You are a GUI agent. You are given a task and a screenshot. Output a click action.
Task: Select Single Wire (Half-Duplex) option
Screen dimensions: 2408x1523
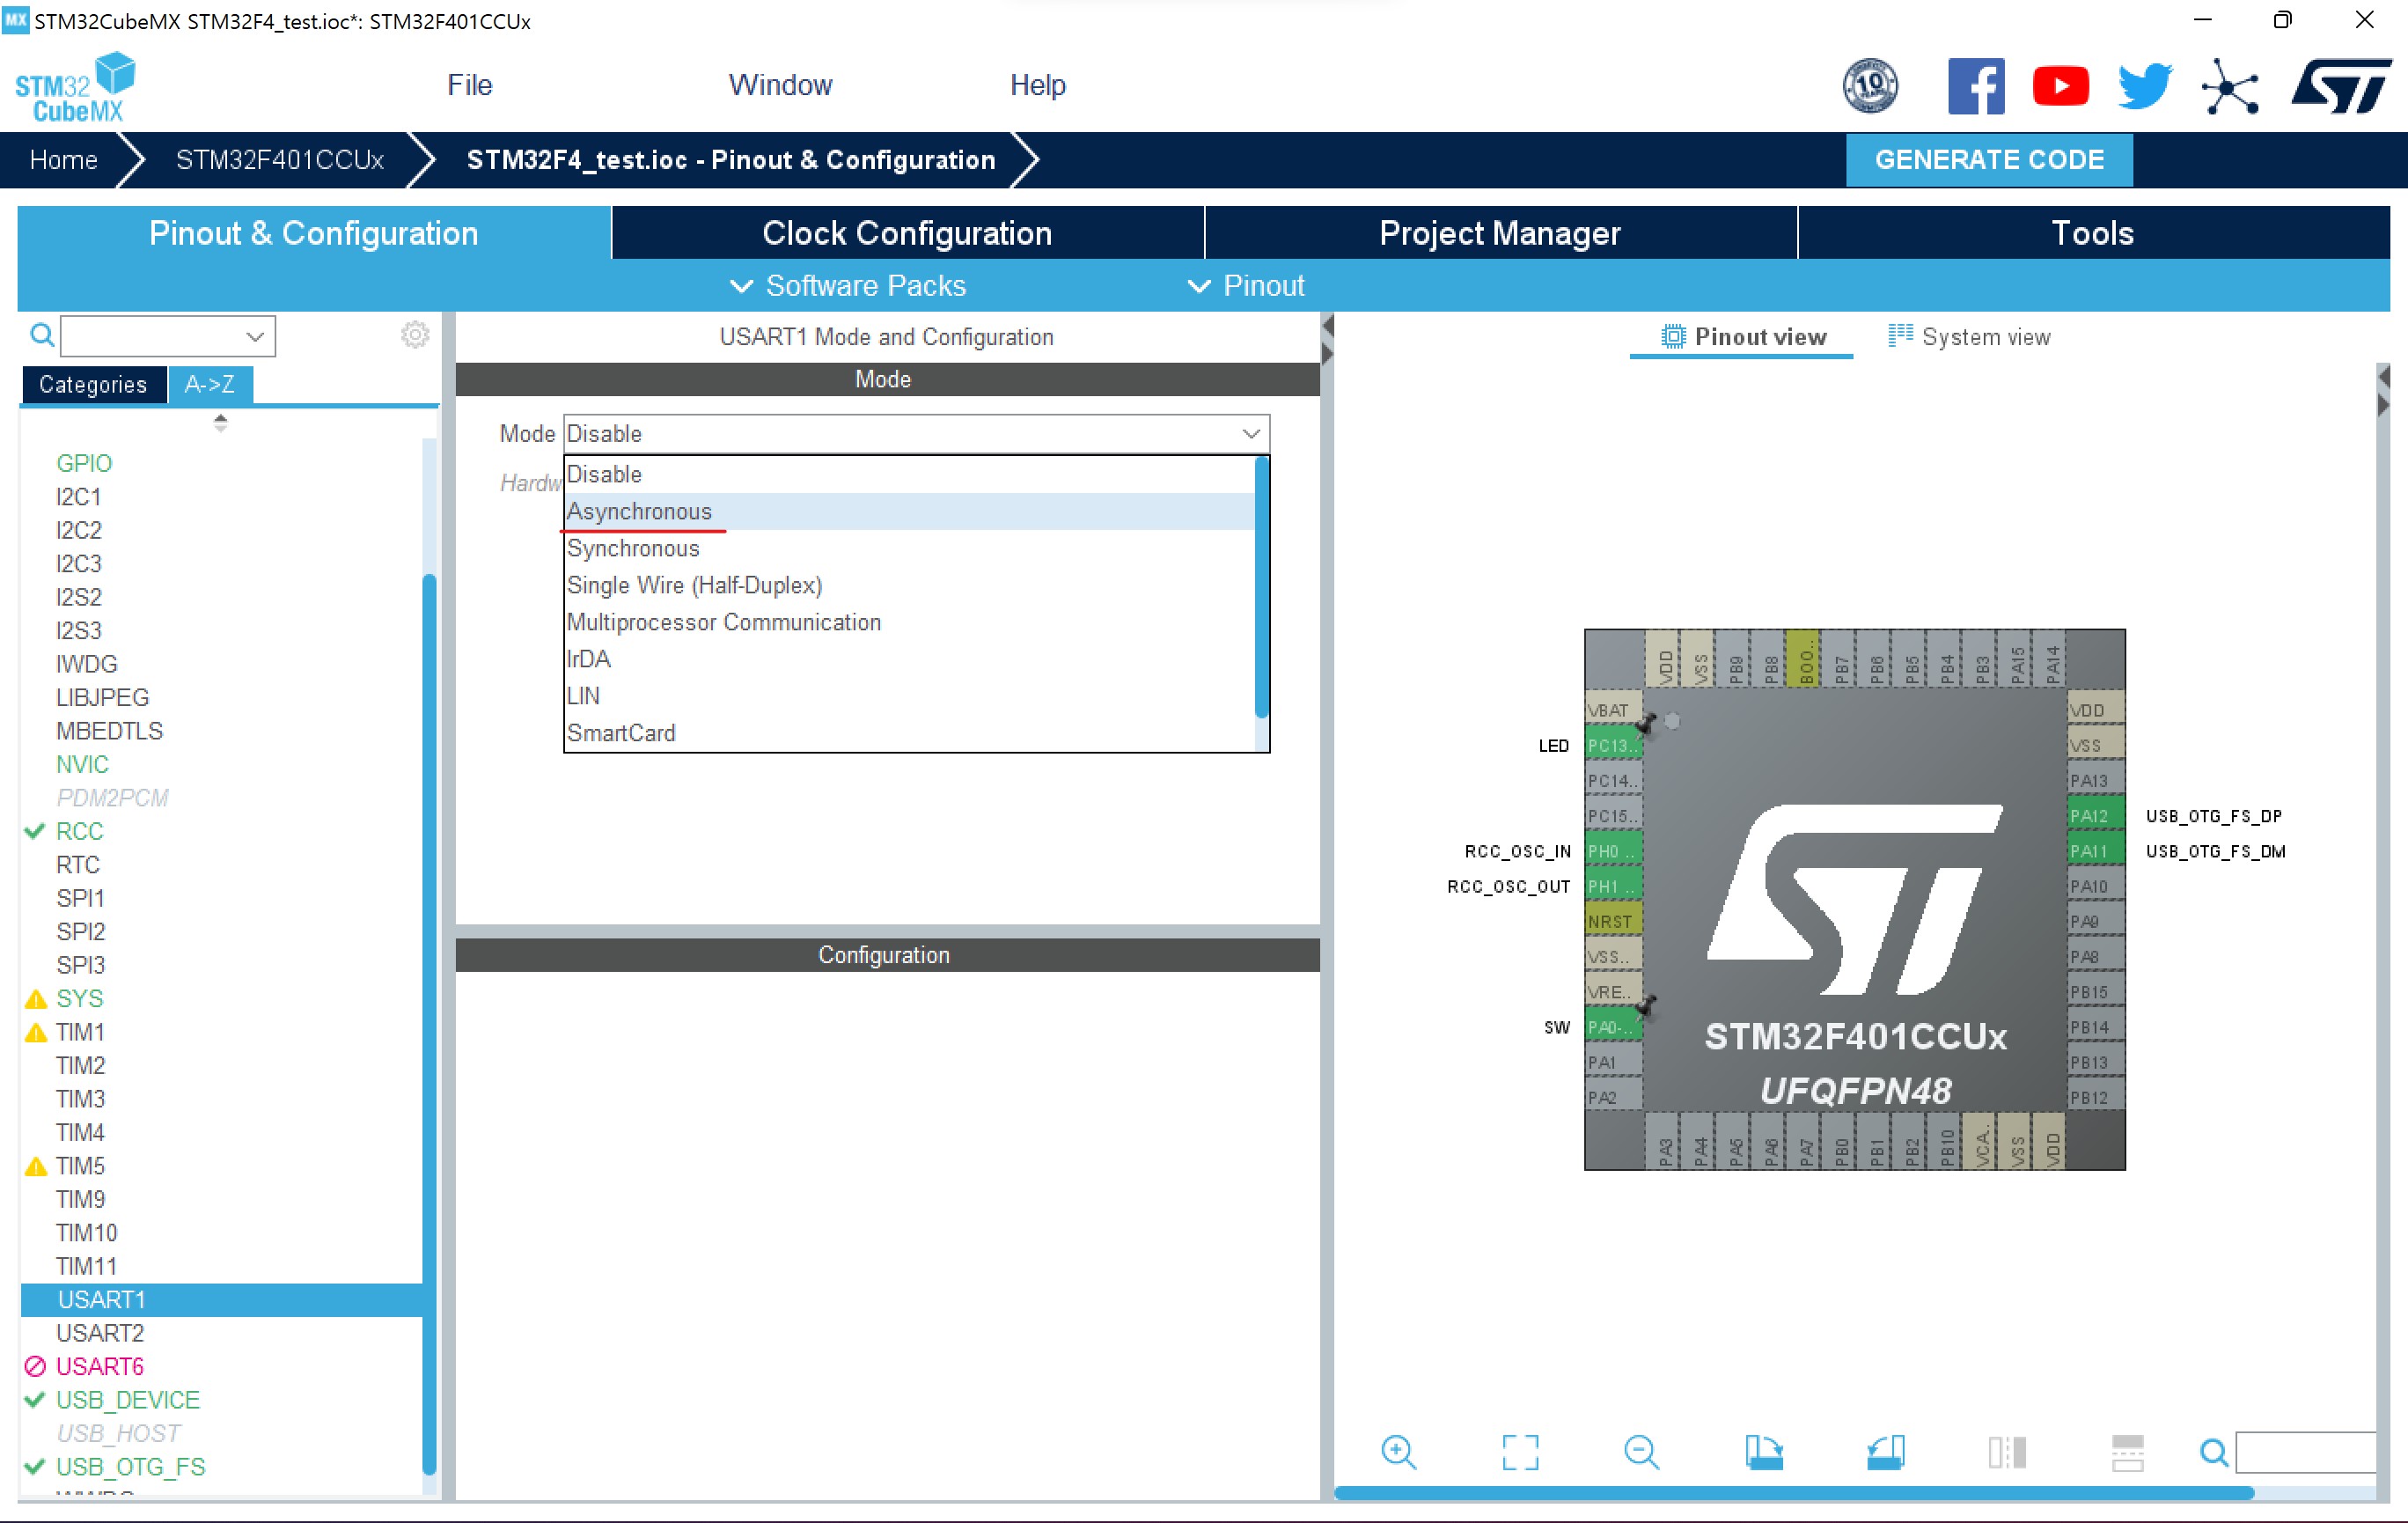[x=909, y=585]
